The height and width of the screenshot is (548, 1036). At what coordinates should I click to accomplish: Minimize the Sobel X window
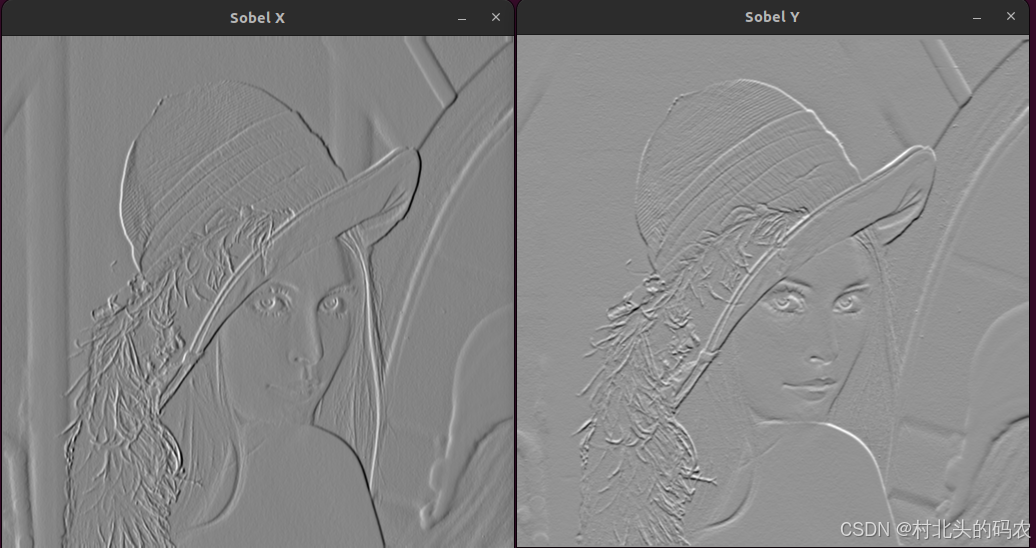(x=462, y=18)
